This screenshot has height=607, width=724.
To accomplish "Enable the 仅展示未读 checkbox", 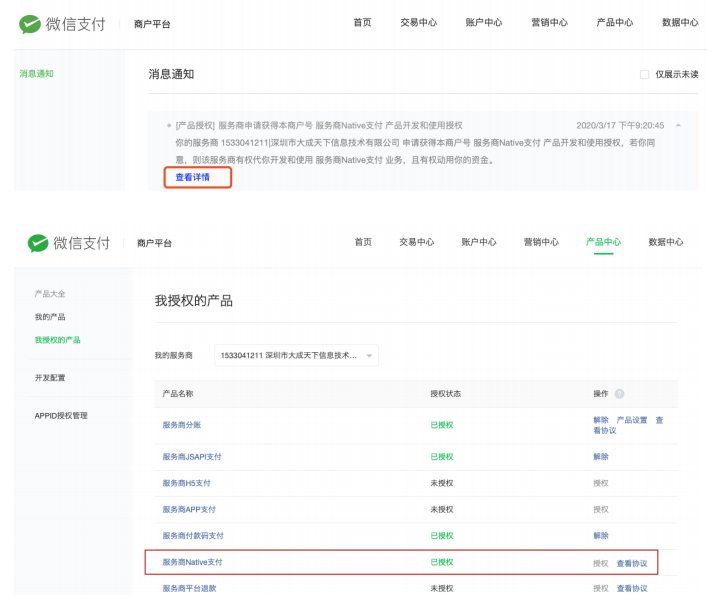I will [644, 74].
